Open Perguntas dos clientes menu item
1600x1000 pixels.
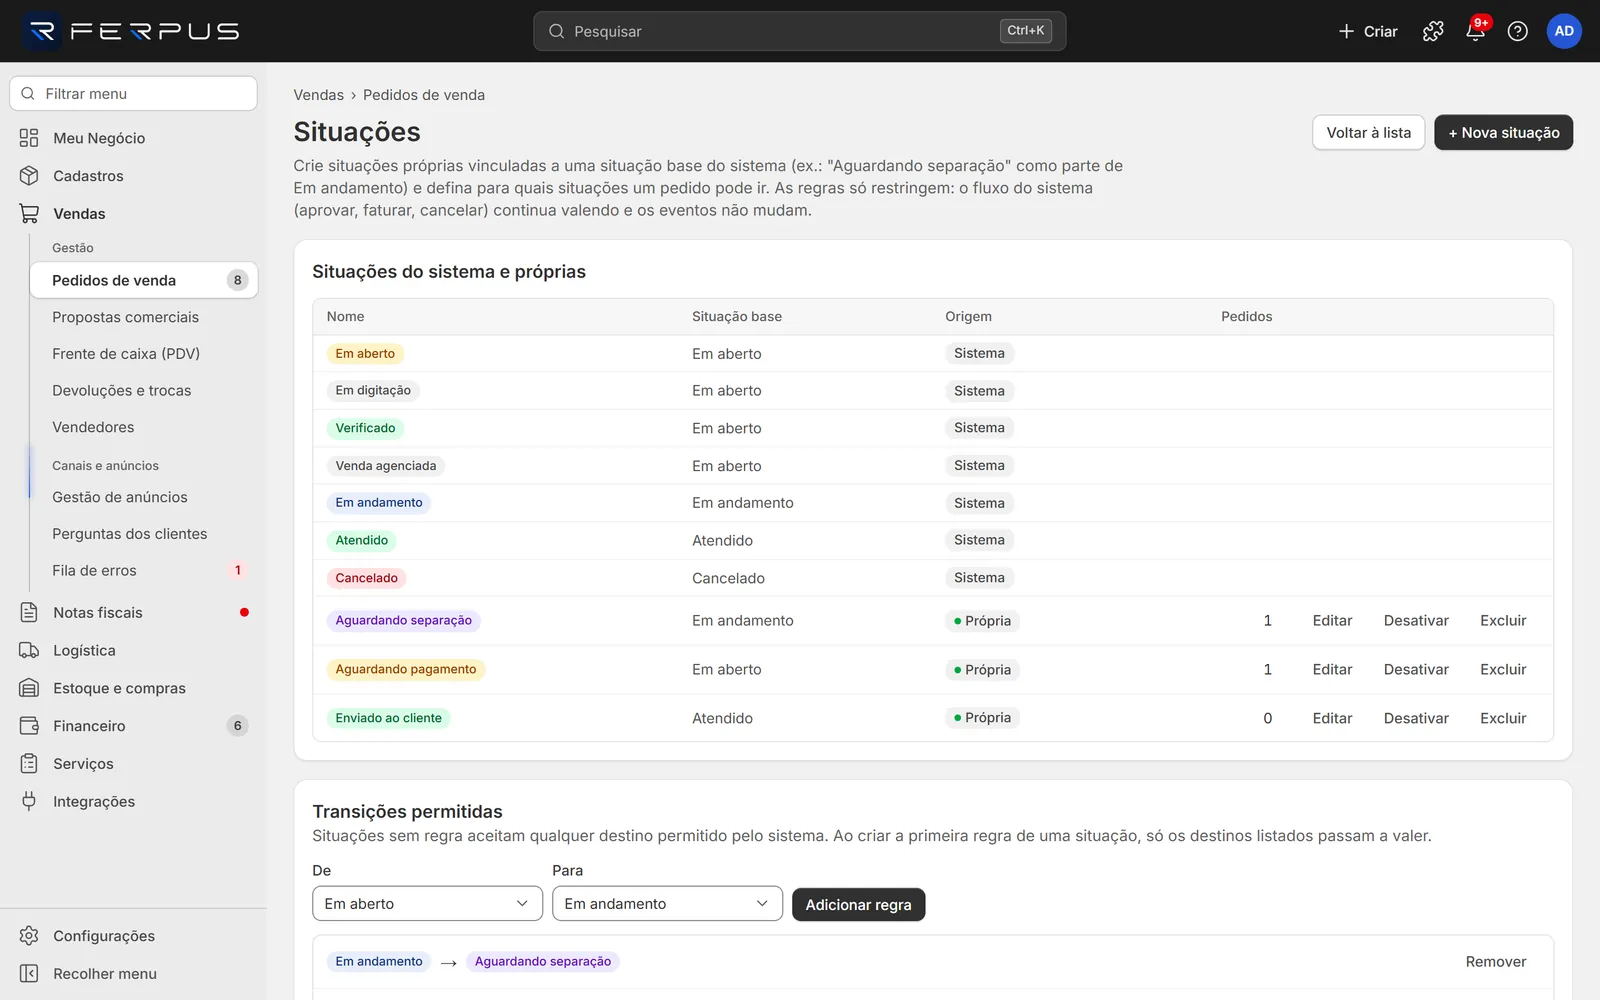[x=130, y=534]
